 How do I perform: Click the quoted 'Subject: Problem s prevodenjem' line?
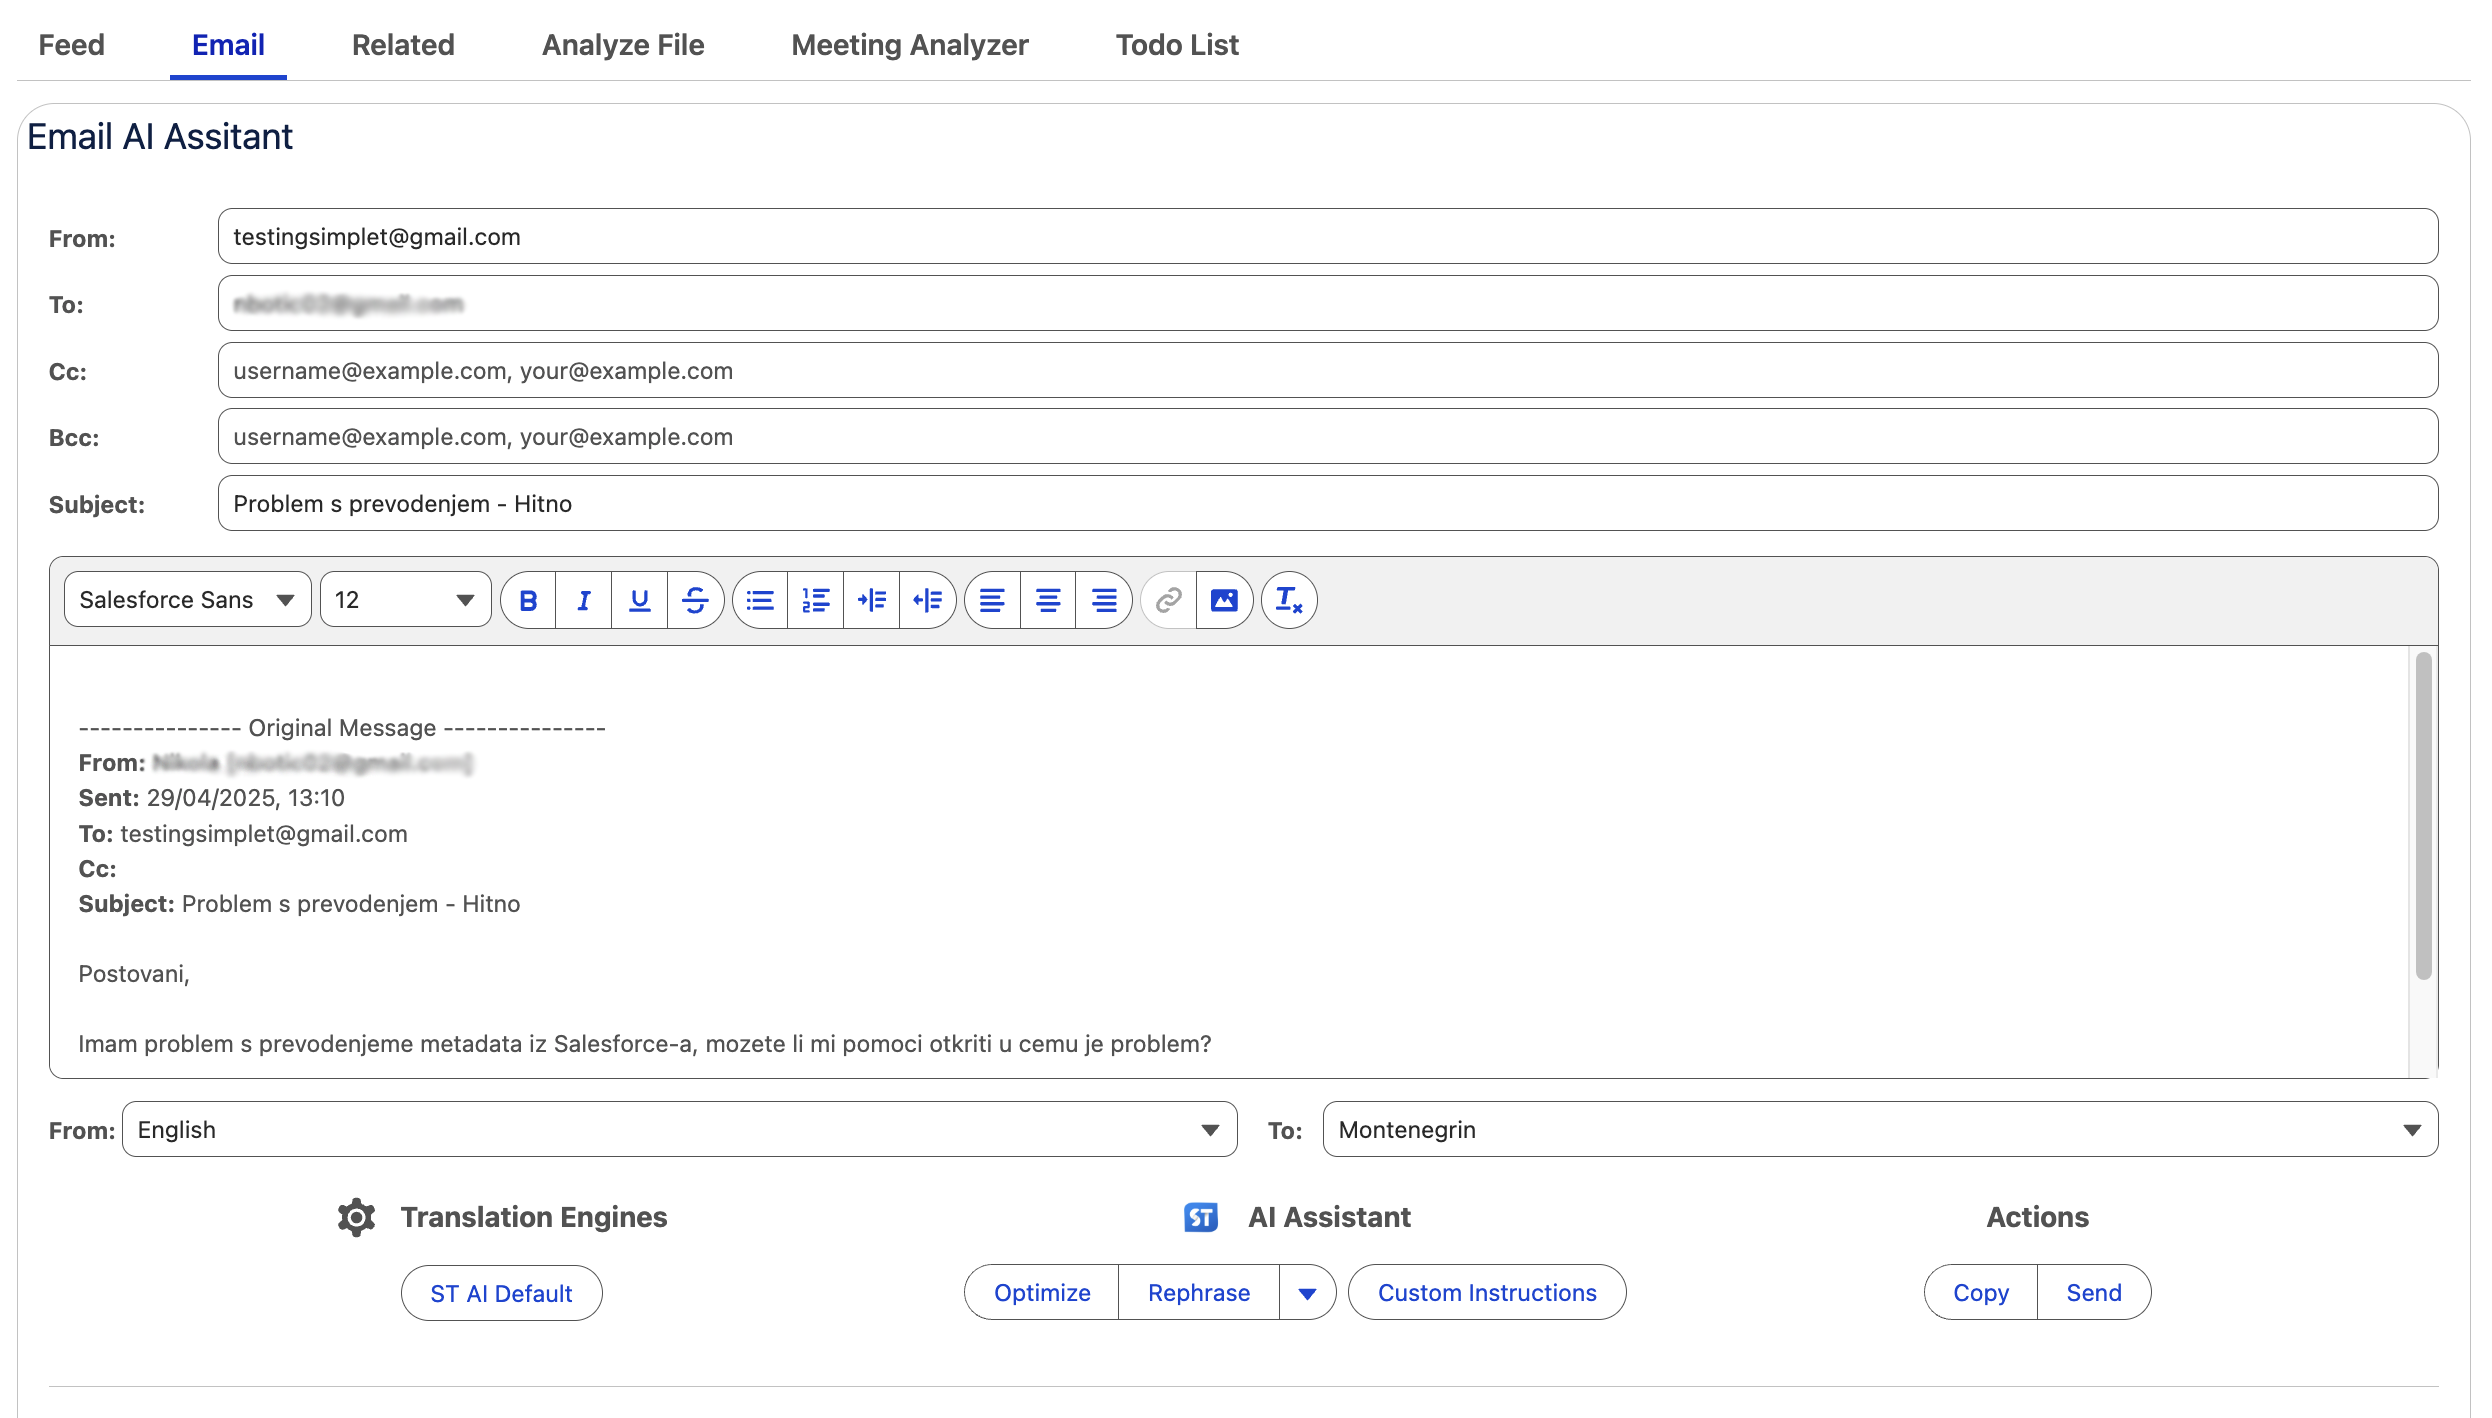tap(299, 904)
